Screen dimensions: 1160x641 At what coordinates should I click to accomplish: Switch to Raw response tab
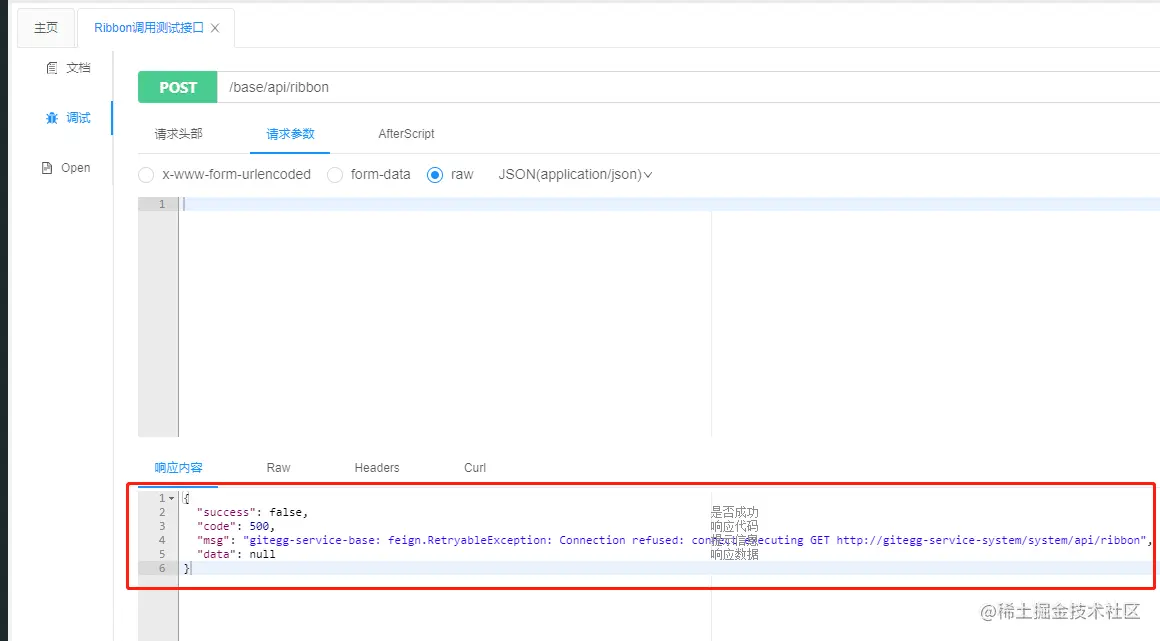(x=278, y=468)
